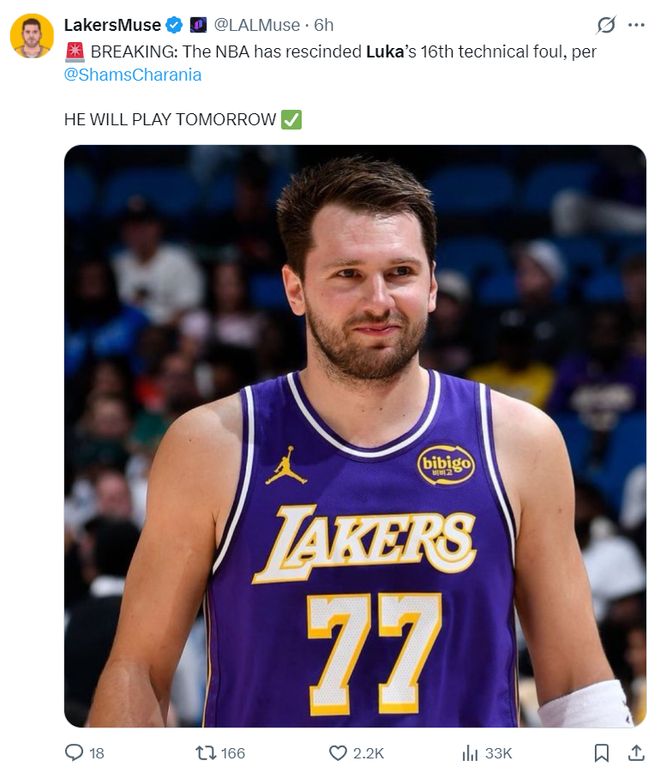Screen dimensions: 660x773
Task: Click the "HE WILL PLAY TOMORROW" text
Action: (170, 120)
